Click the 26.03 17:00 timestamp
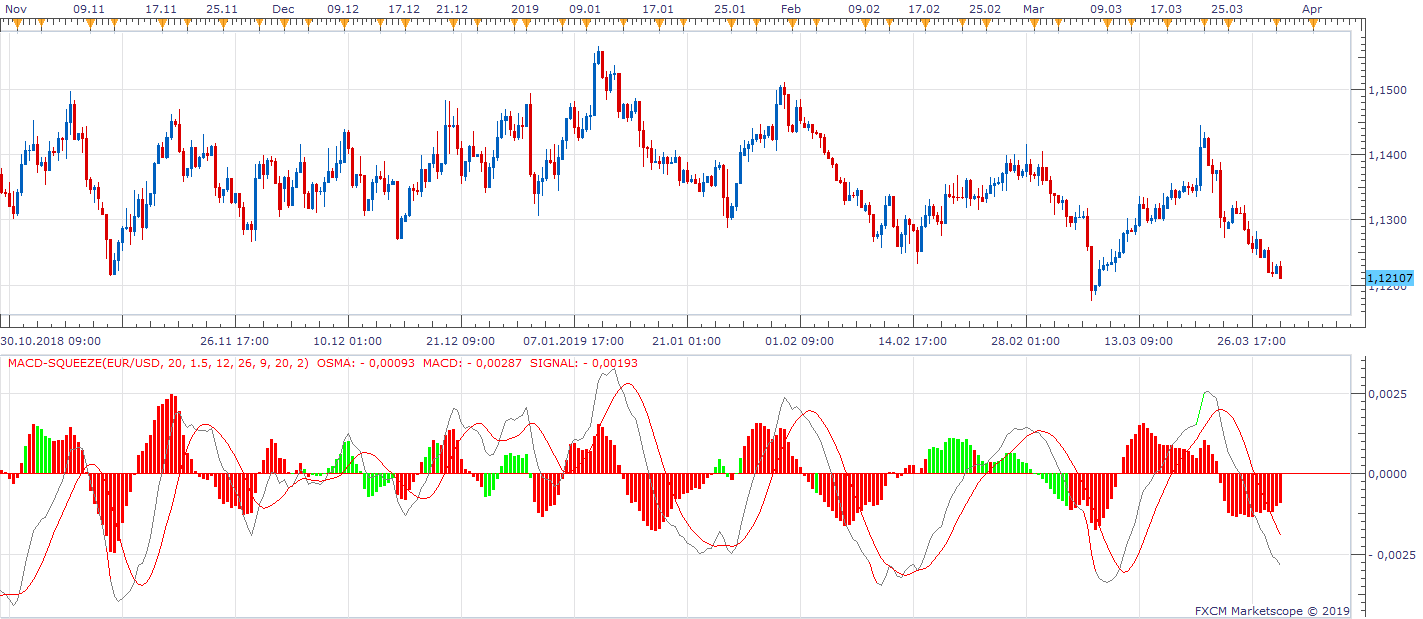The image size is (1423, 619). click(1250, 341)
